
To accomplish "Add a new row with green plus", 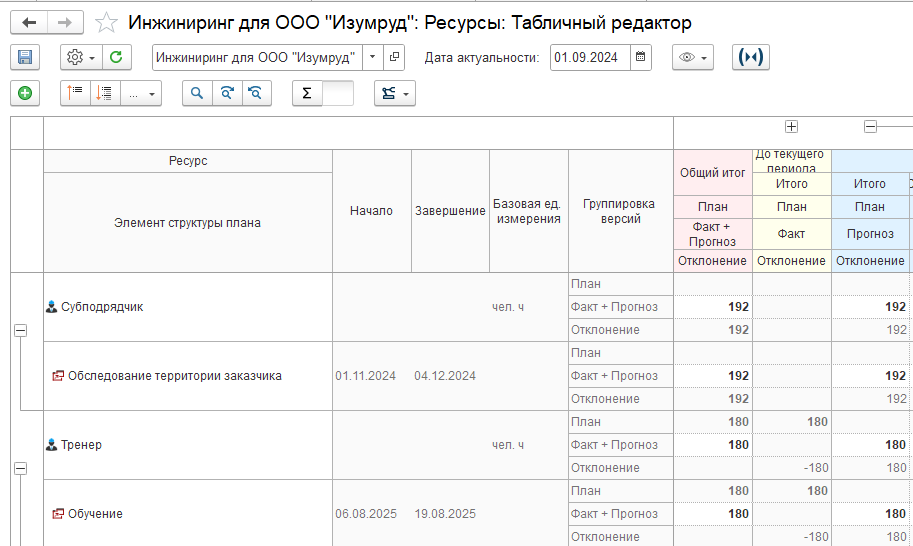I will pyautogui.click(x=25, y=93).
